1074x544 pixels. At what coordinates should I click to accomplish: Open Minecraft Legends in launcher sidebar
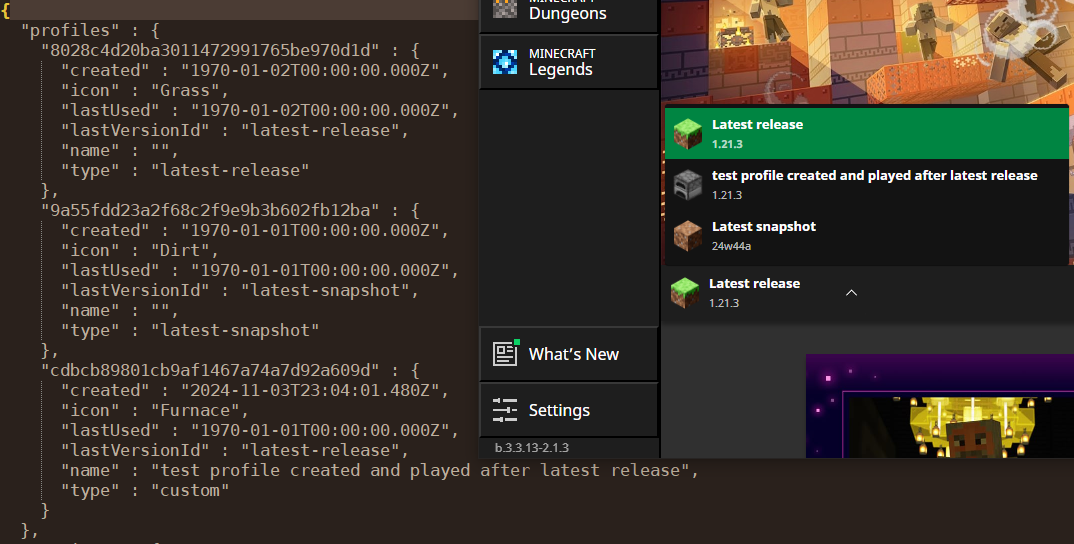tap(569, 62)
